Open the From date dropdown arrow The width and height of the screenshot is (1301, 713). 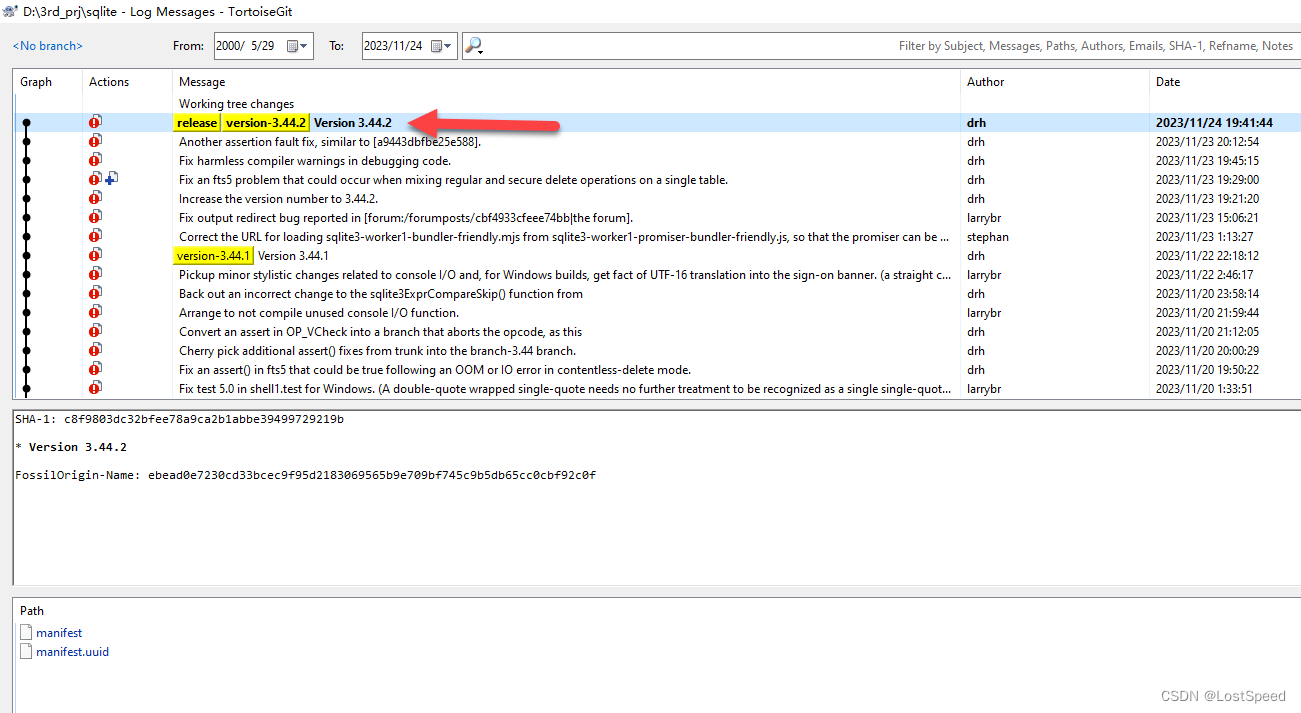tap(304, 45)
